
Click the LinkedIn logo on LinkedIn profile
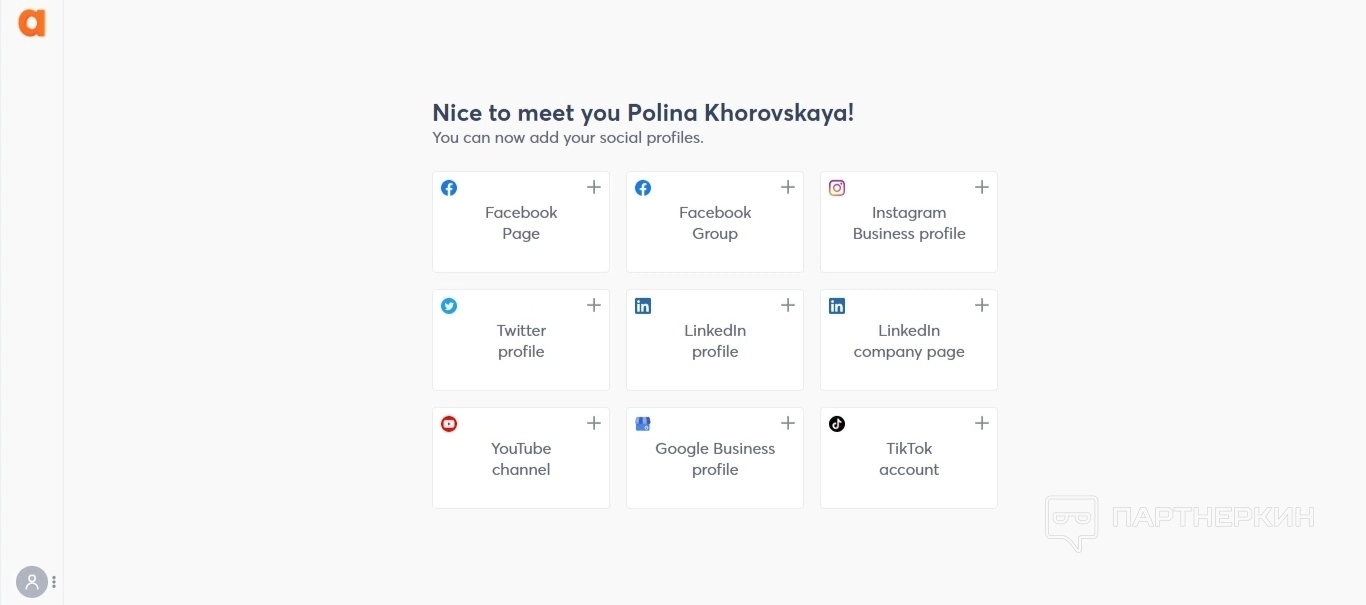(643, 306)
